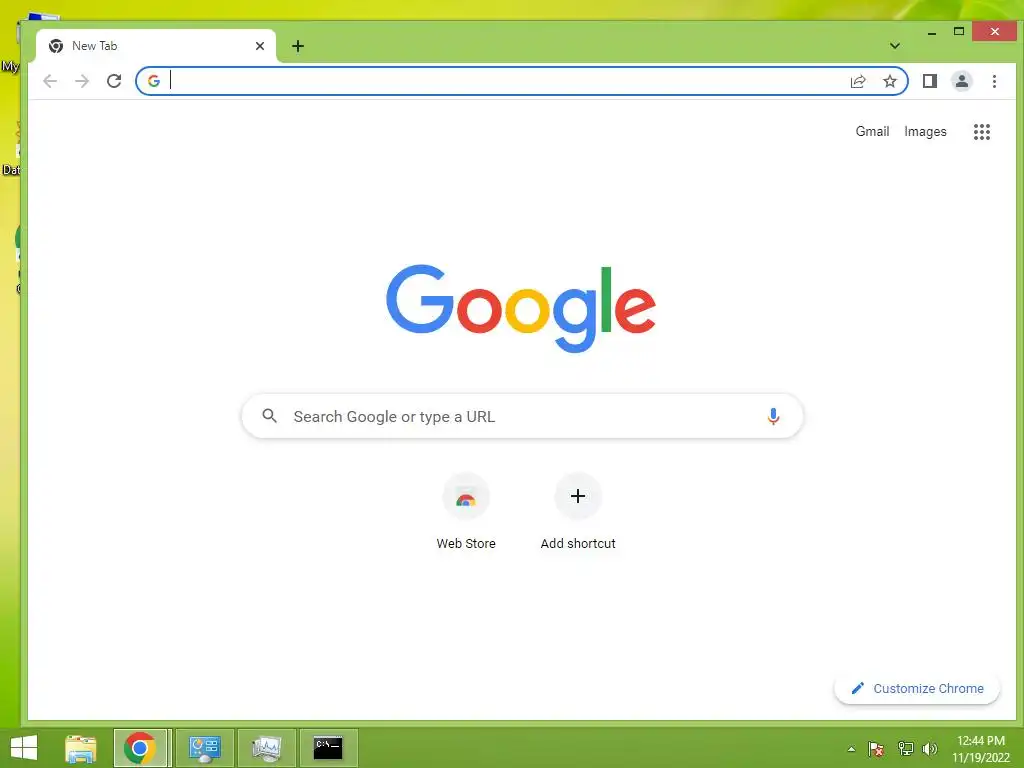Start voice search with microphone
Image resolution: width=1024 pixels, height=768 pixels.
tap(773, 417)
